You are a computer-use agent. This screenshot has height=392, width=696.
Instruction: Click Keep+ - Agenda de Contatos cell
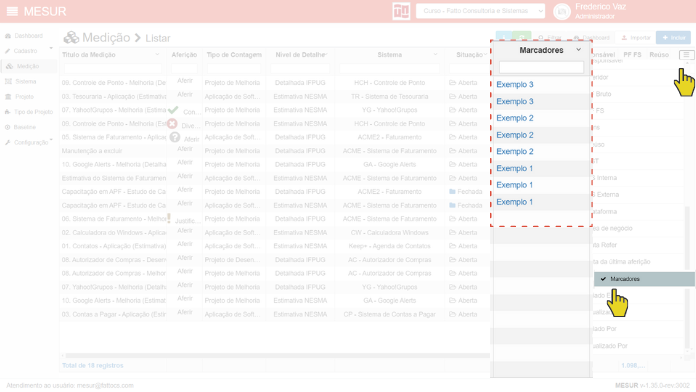[x=389, y=246]
